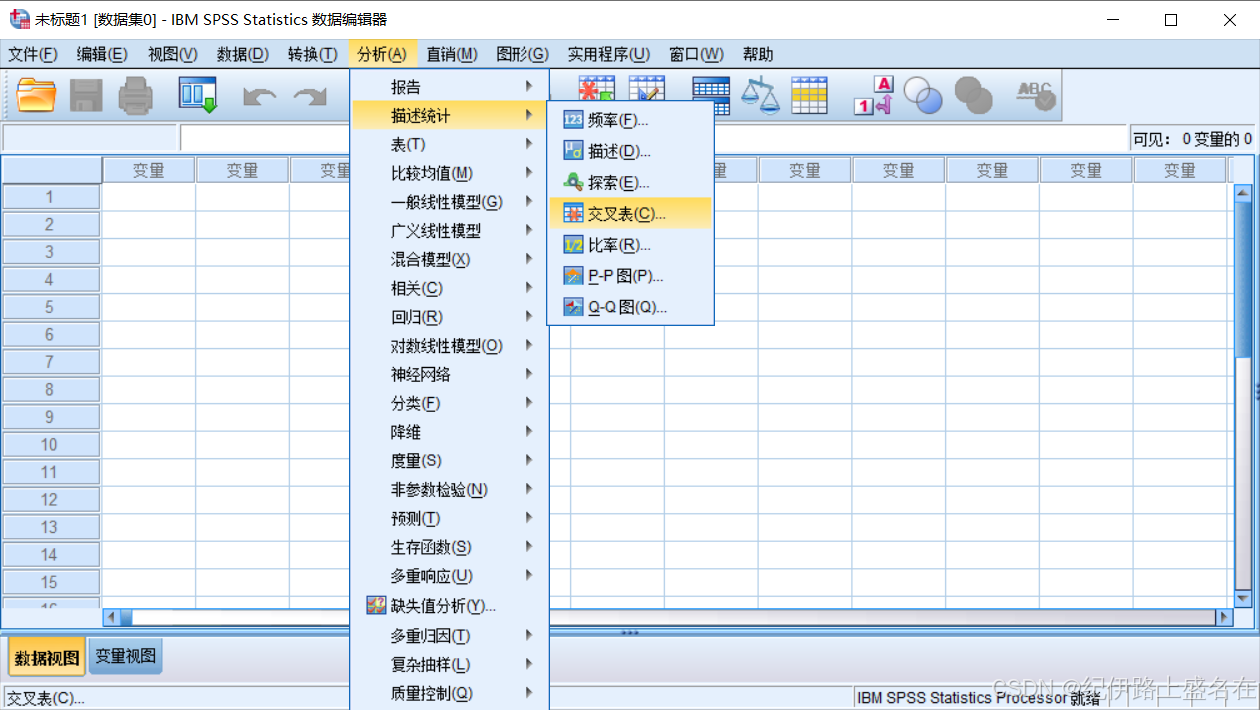Expand the 表(T) submenu arrow
This screenshot has height=710, width=1260.
coord(529,144)
